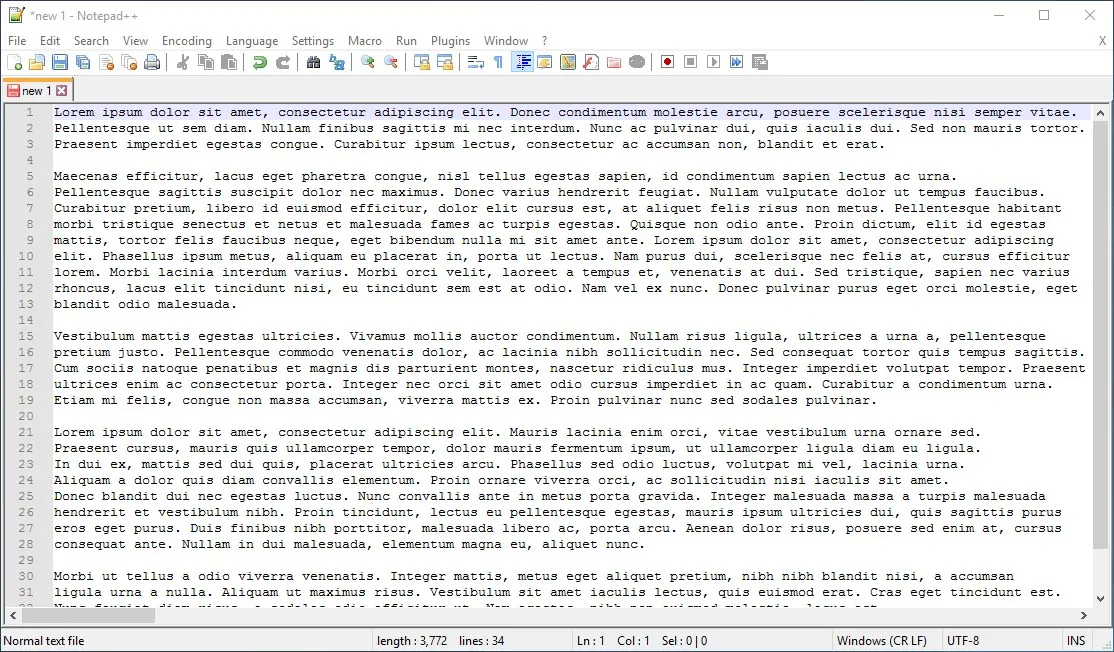Image resolution: width=1114 pixels, height=652 pixels.
Task: Click "Windows (CR LF)" in status bar
Action: click(x=881, y=641)
